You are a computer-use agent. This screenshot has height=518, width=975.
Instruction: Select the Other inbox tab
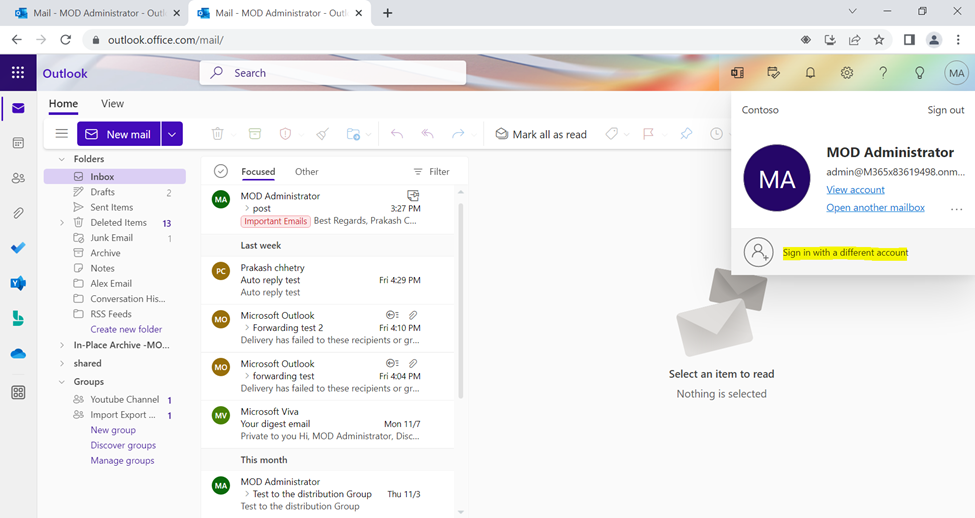pos(307,172)
